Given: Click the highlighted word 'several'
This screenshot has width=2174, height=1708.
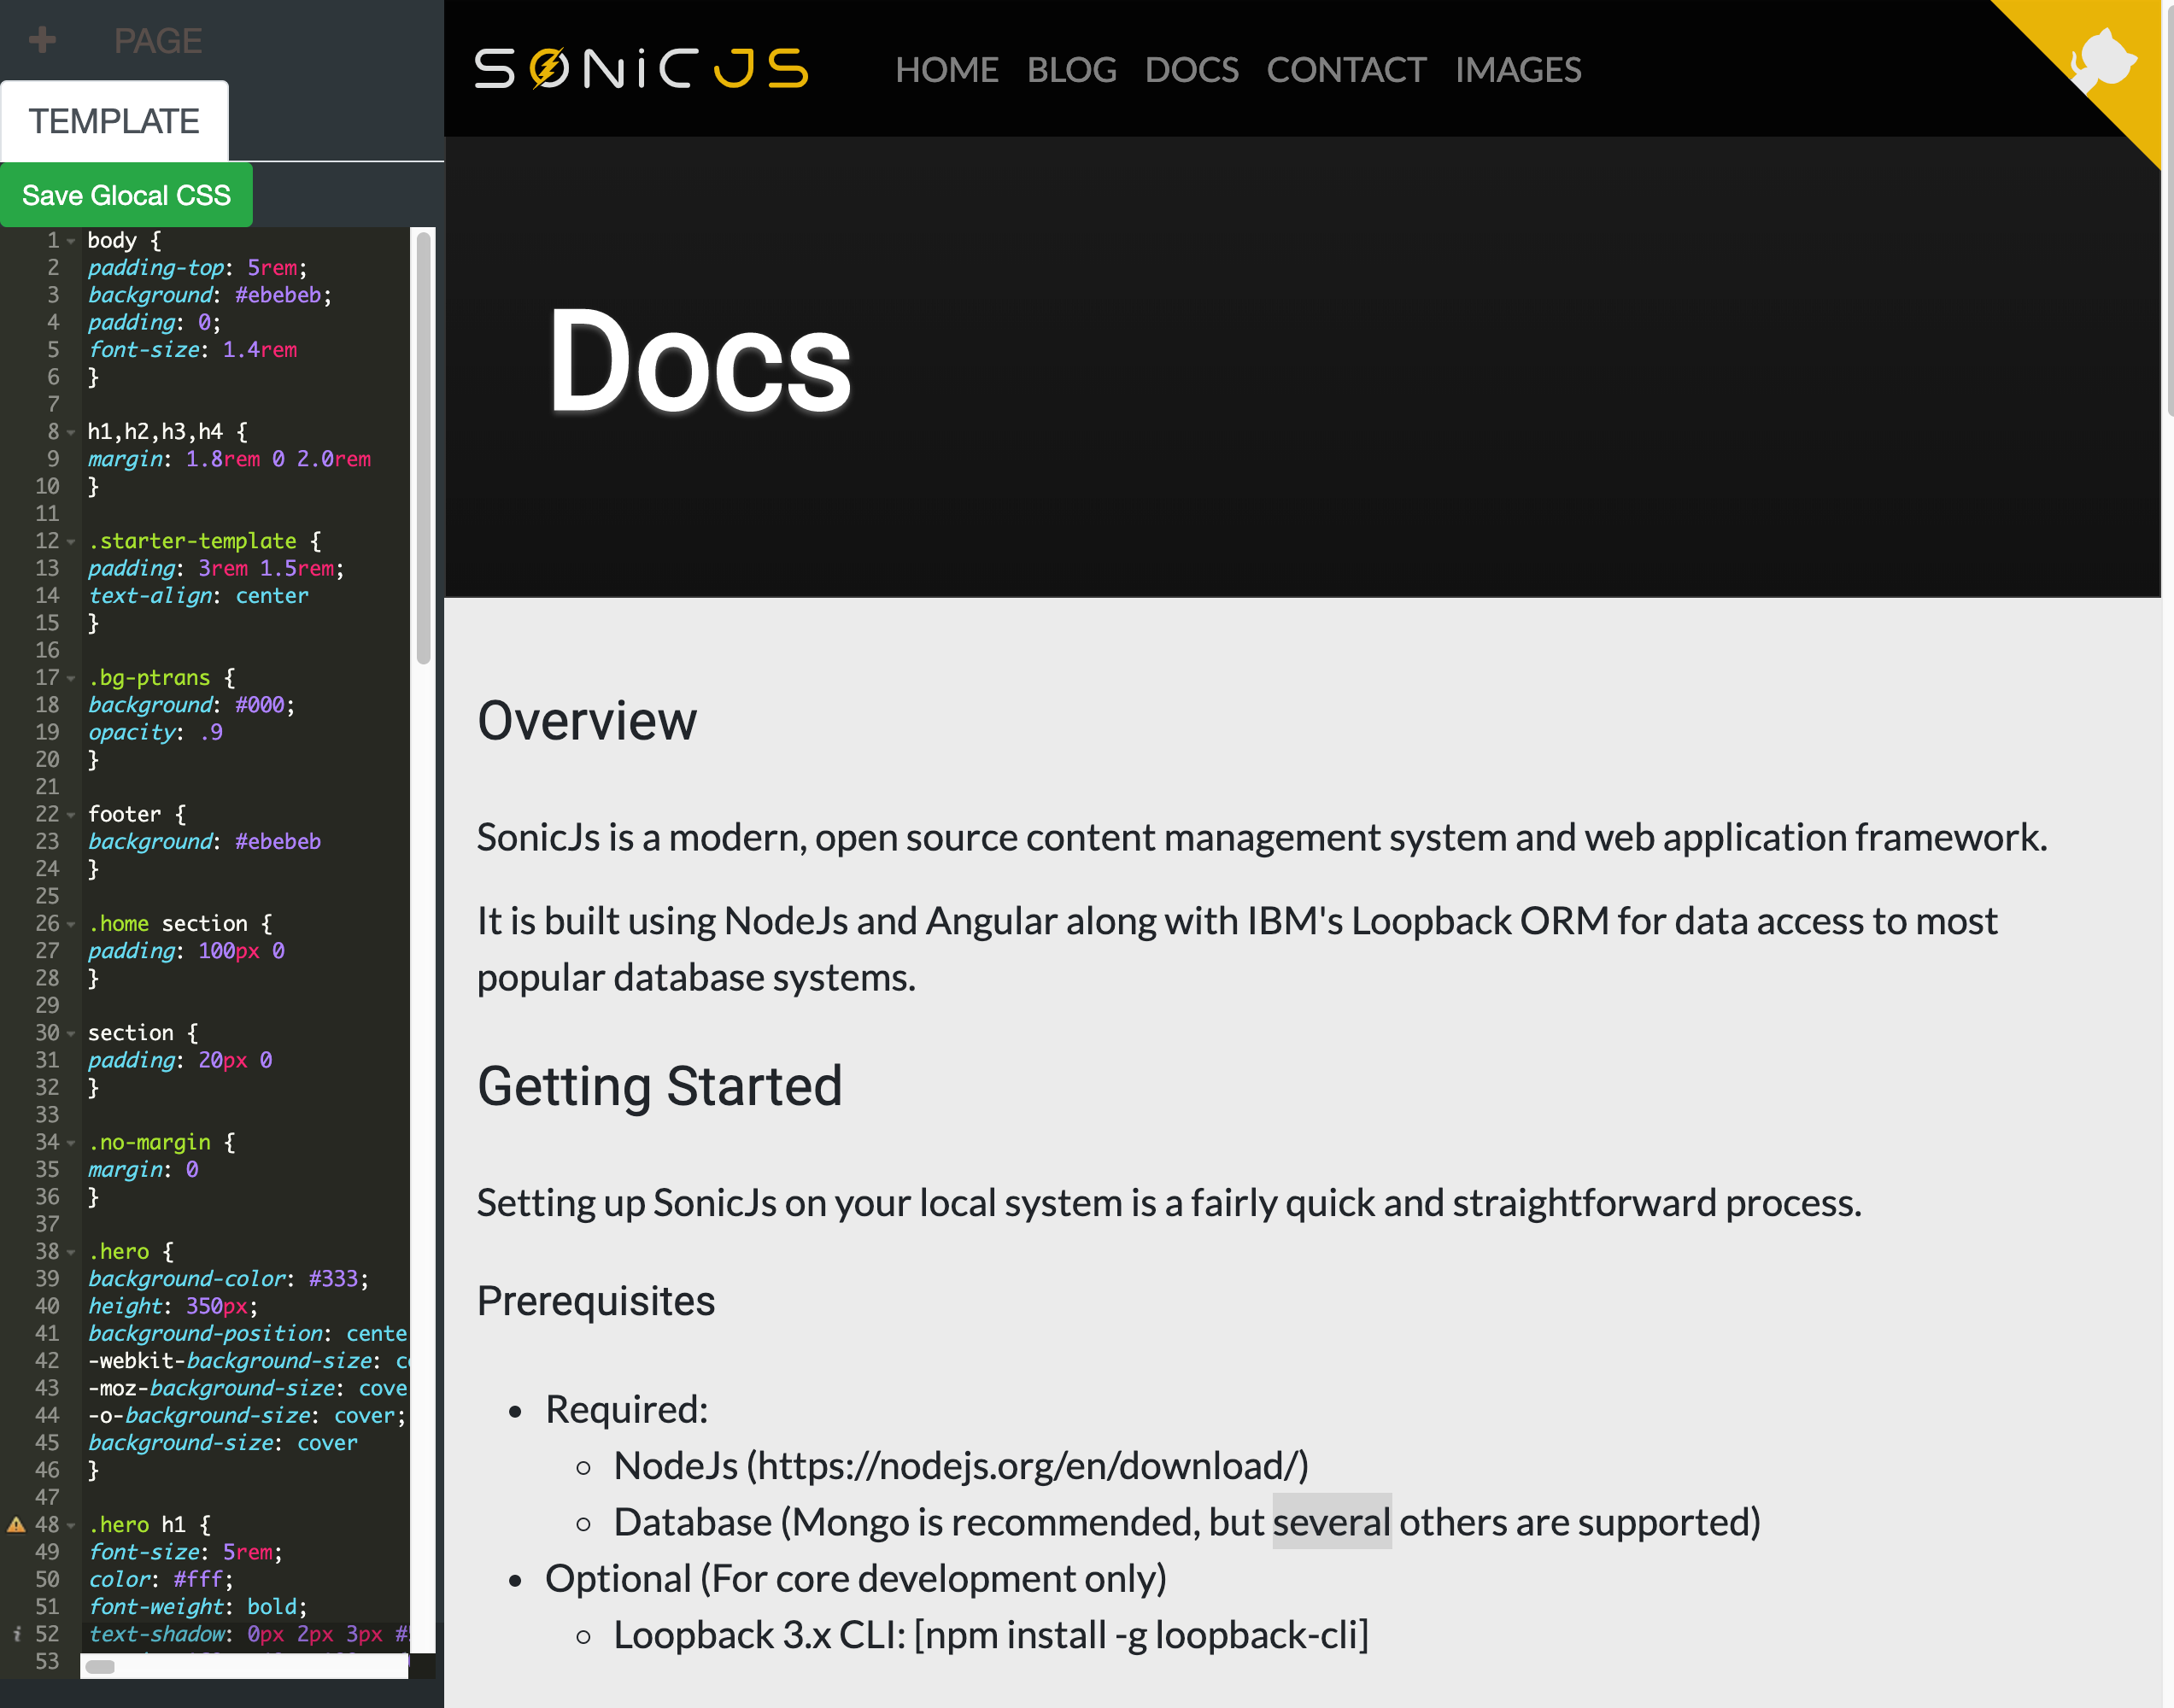Looking at the screenshot, I should click(x=1331, y=1522).
